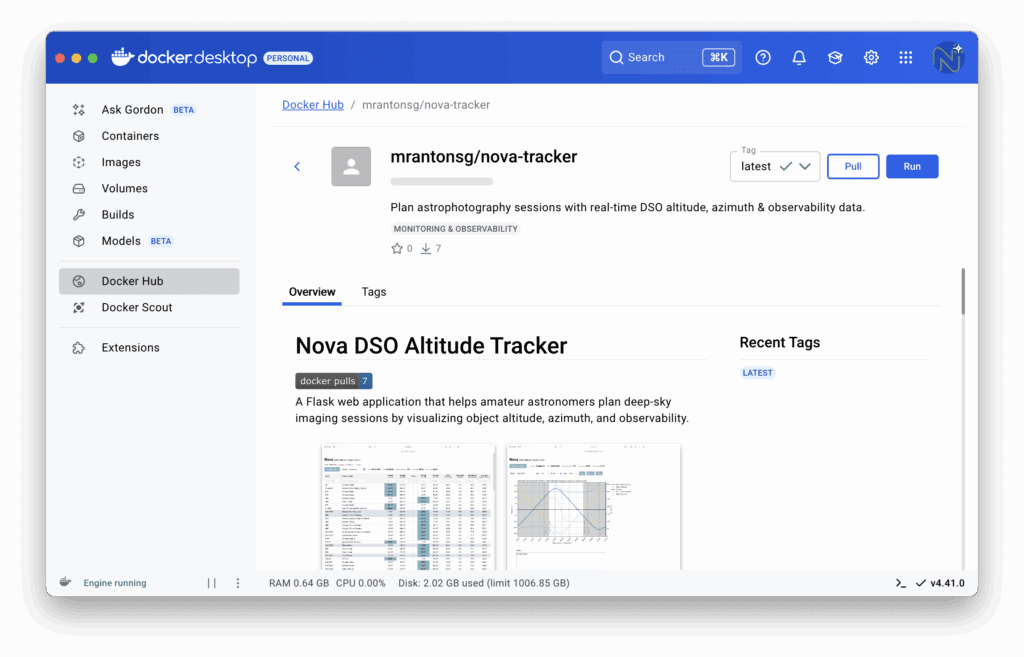The height and width of the screenshot is (657, 1024).
Task: Click the Builds wrench icon
Action: pyautogui.click(x=79, y=215)
